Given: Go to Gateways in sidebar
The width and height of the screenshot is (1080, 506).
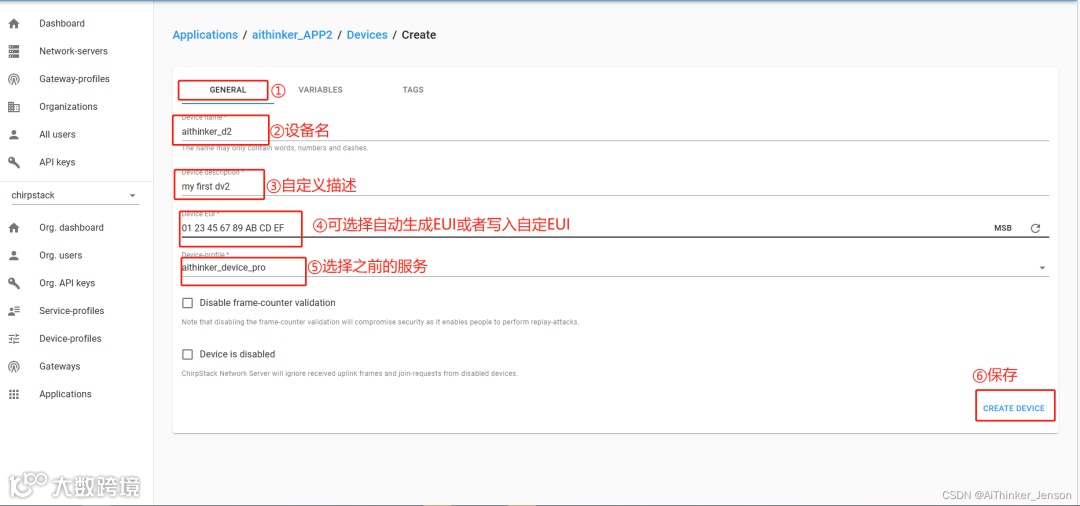Looking at the screenshot, I should (x=59, y=366).
